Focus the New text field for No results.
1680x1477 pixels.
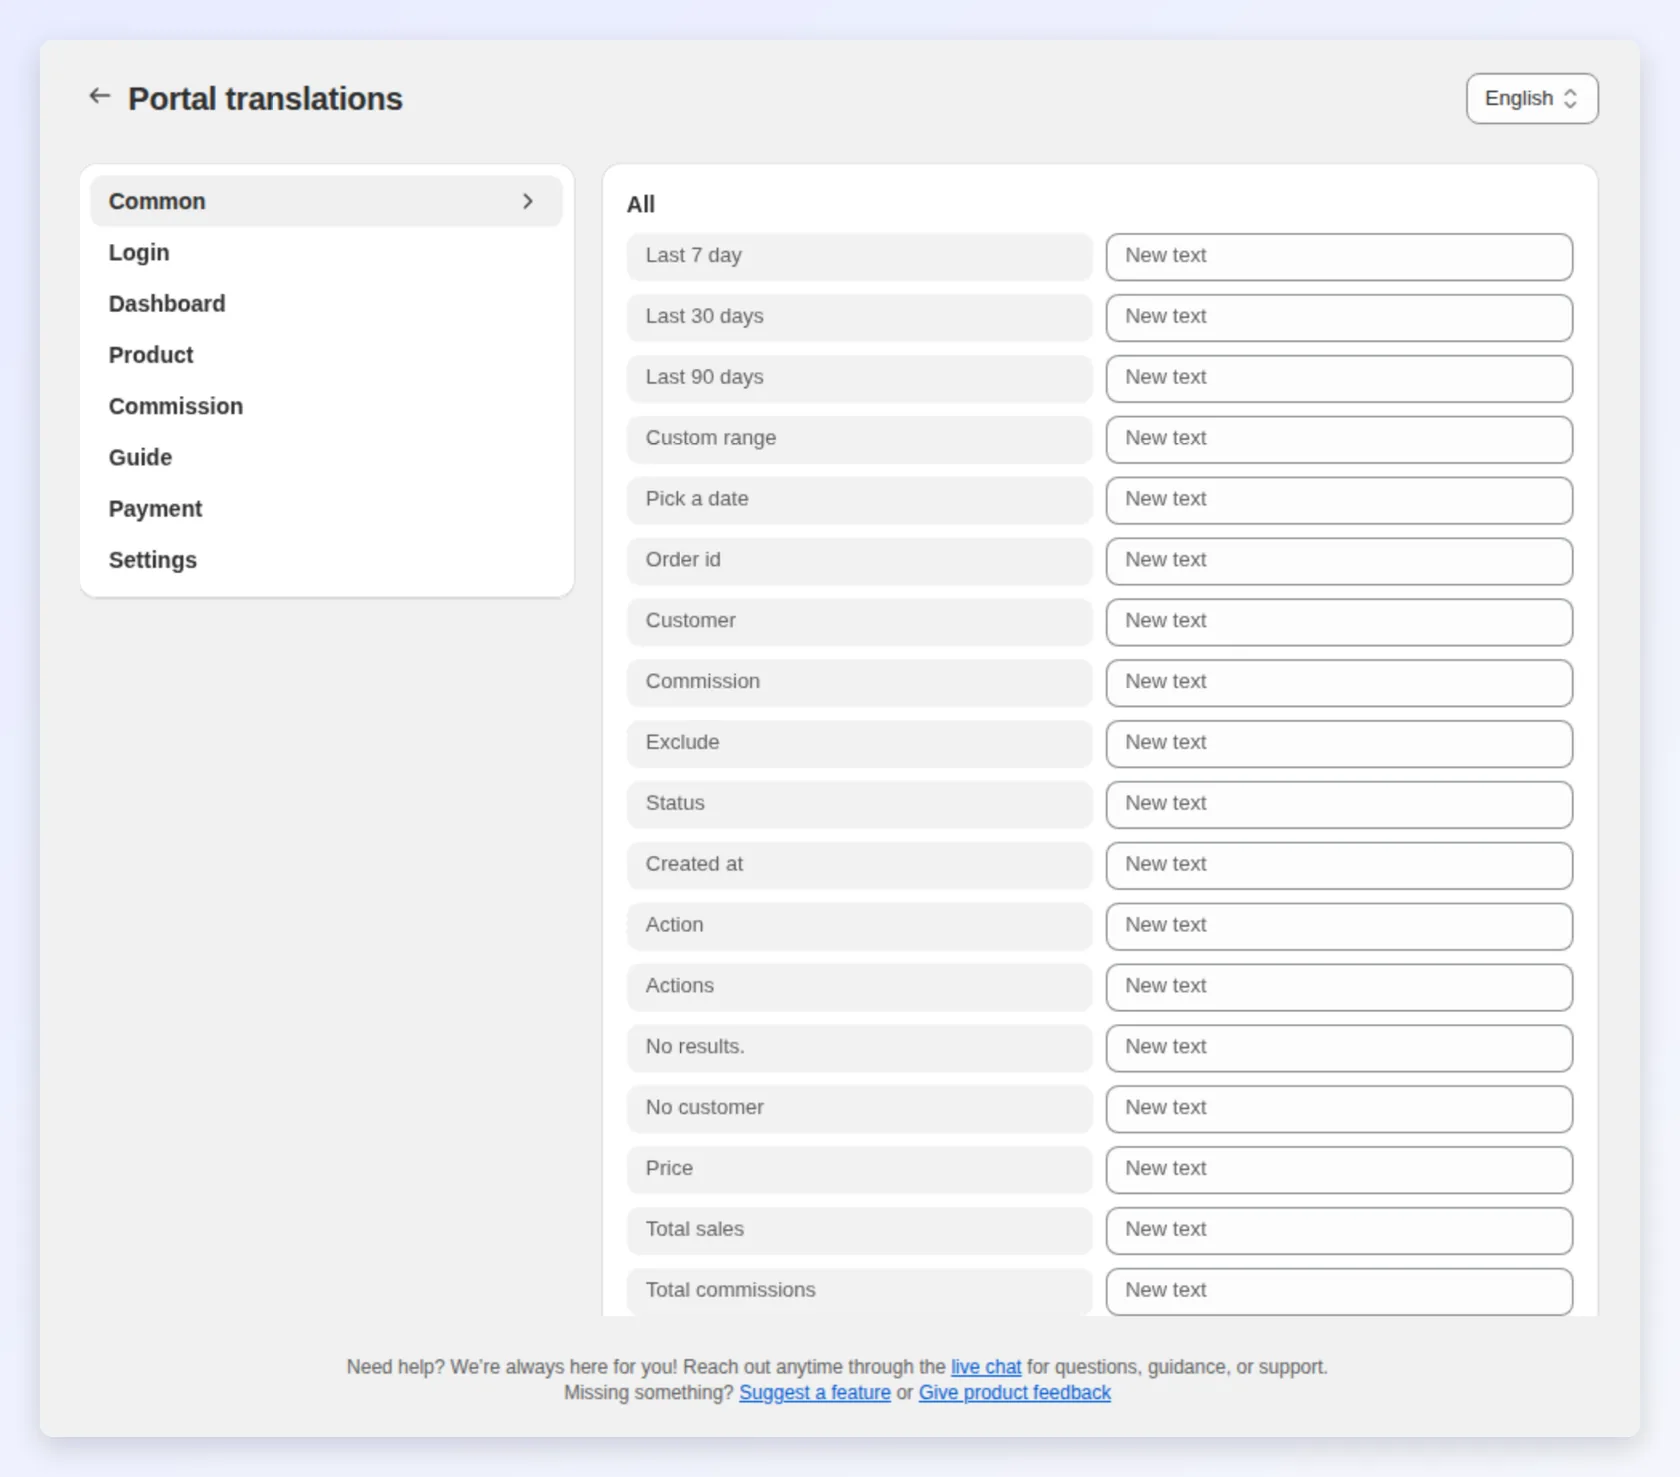pyautogui.click(x=1338, y=1048)
